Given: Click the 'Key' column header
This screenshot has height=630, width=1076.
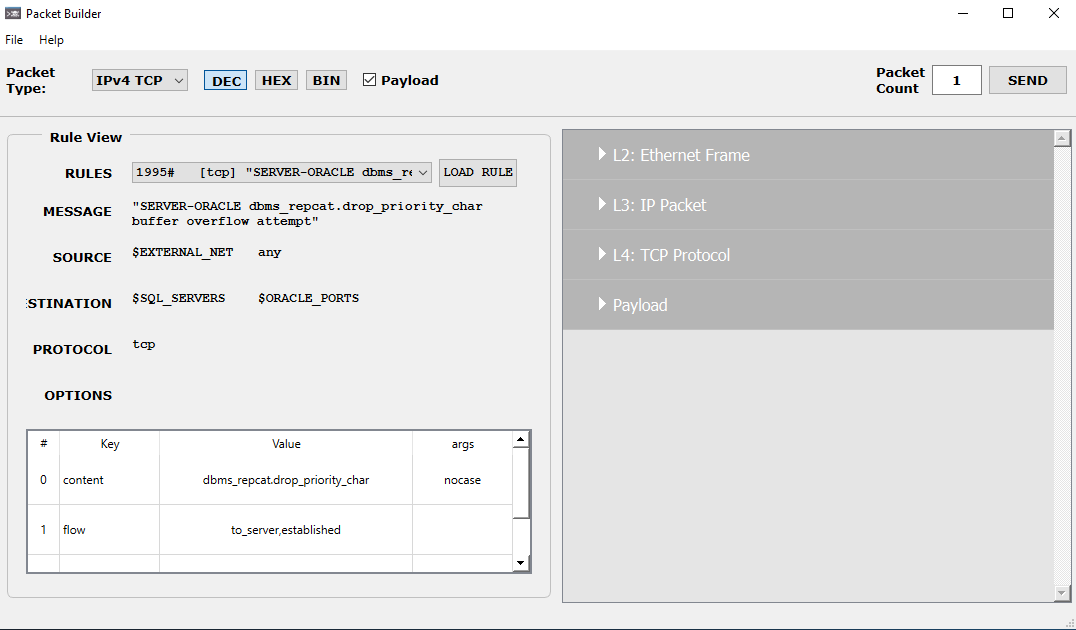Looking at the screenshot, I should coord(110,444).
